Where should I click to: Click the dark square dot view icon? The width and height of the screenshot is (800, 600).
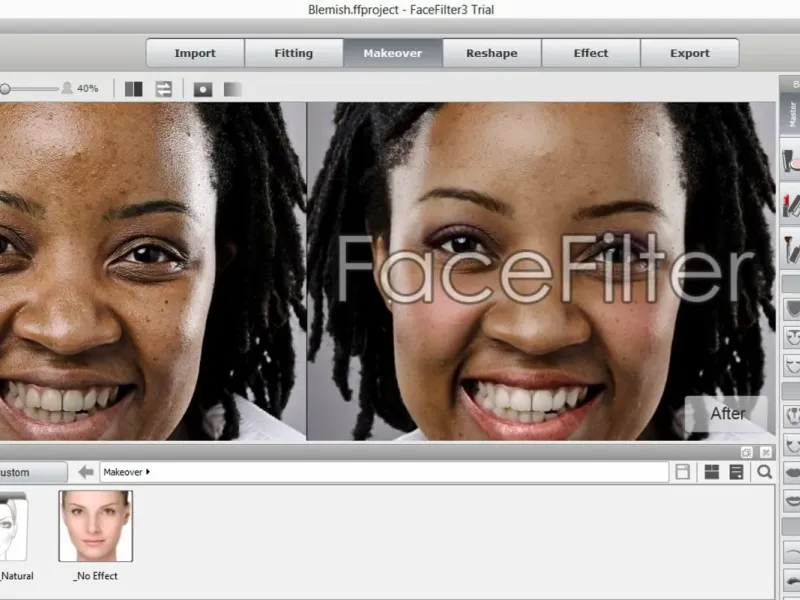[203, 89]
